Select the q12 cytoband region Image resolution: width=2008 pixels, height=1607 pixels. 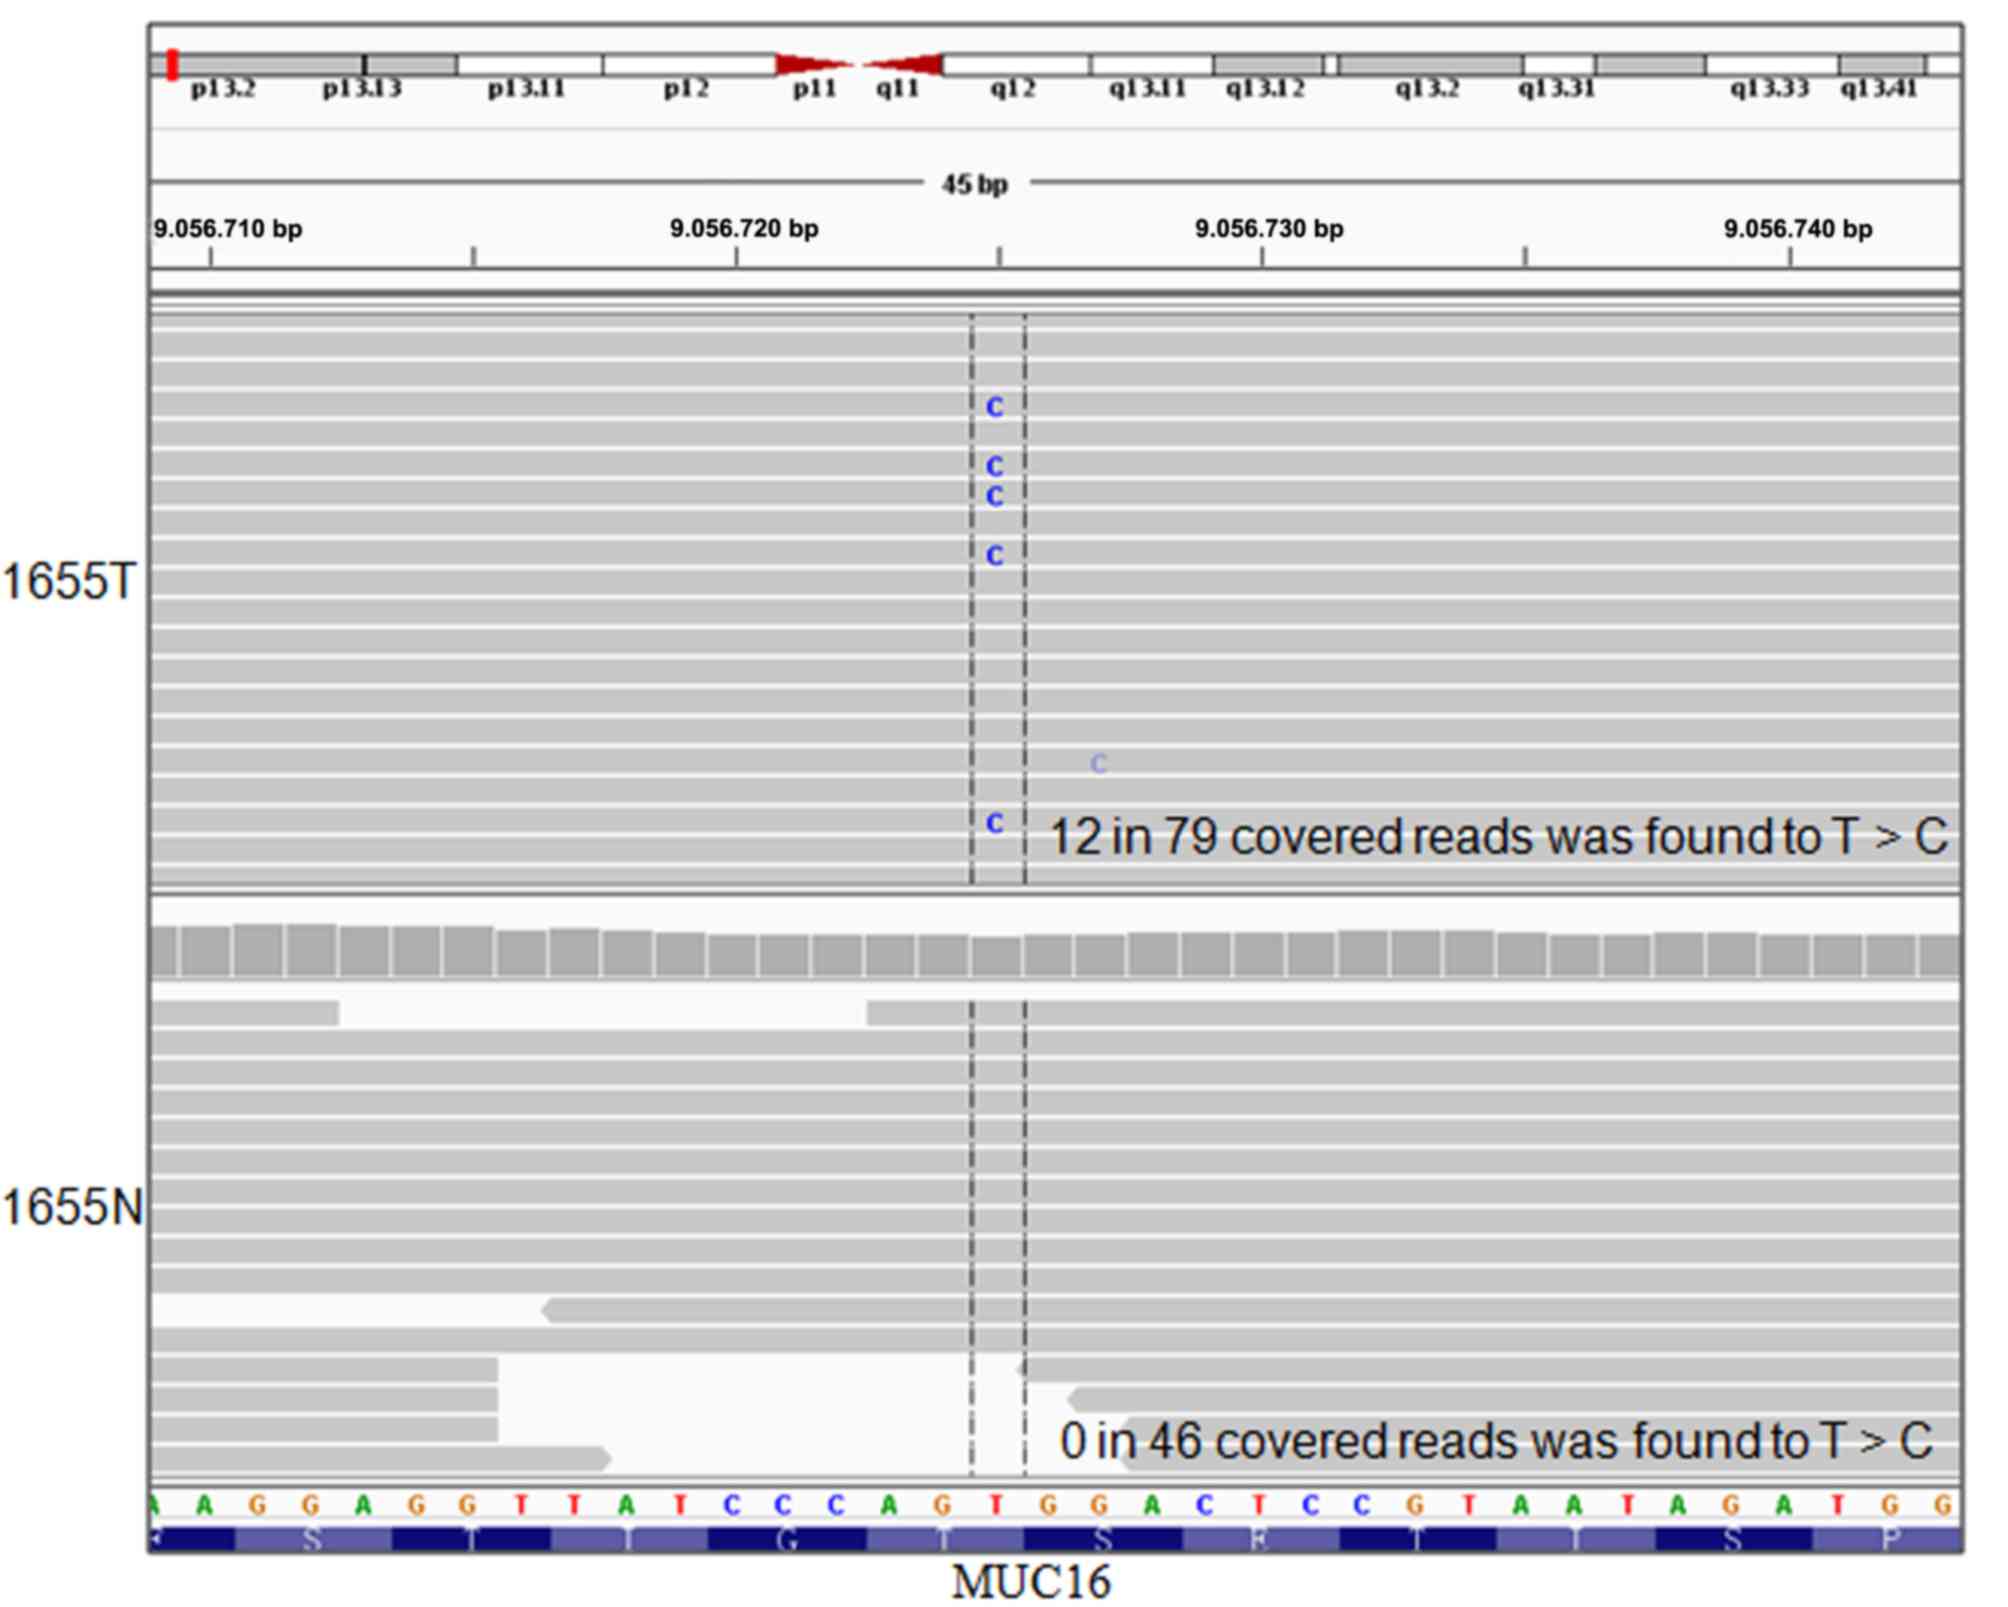click(1015, 66)
